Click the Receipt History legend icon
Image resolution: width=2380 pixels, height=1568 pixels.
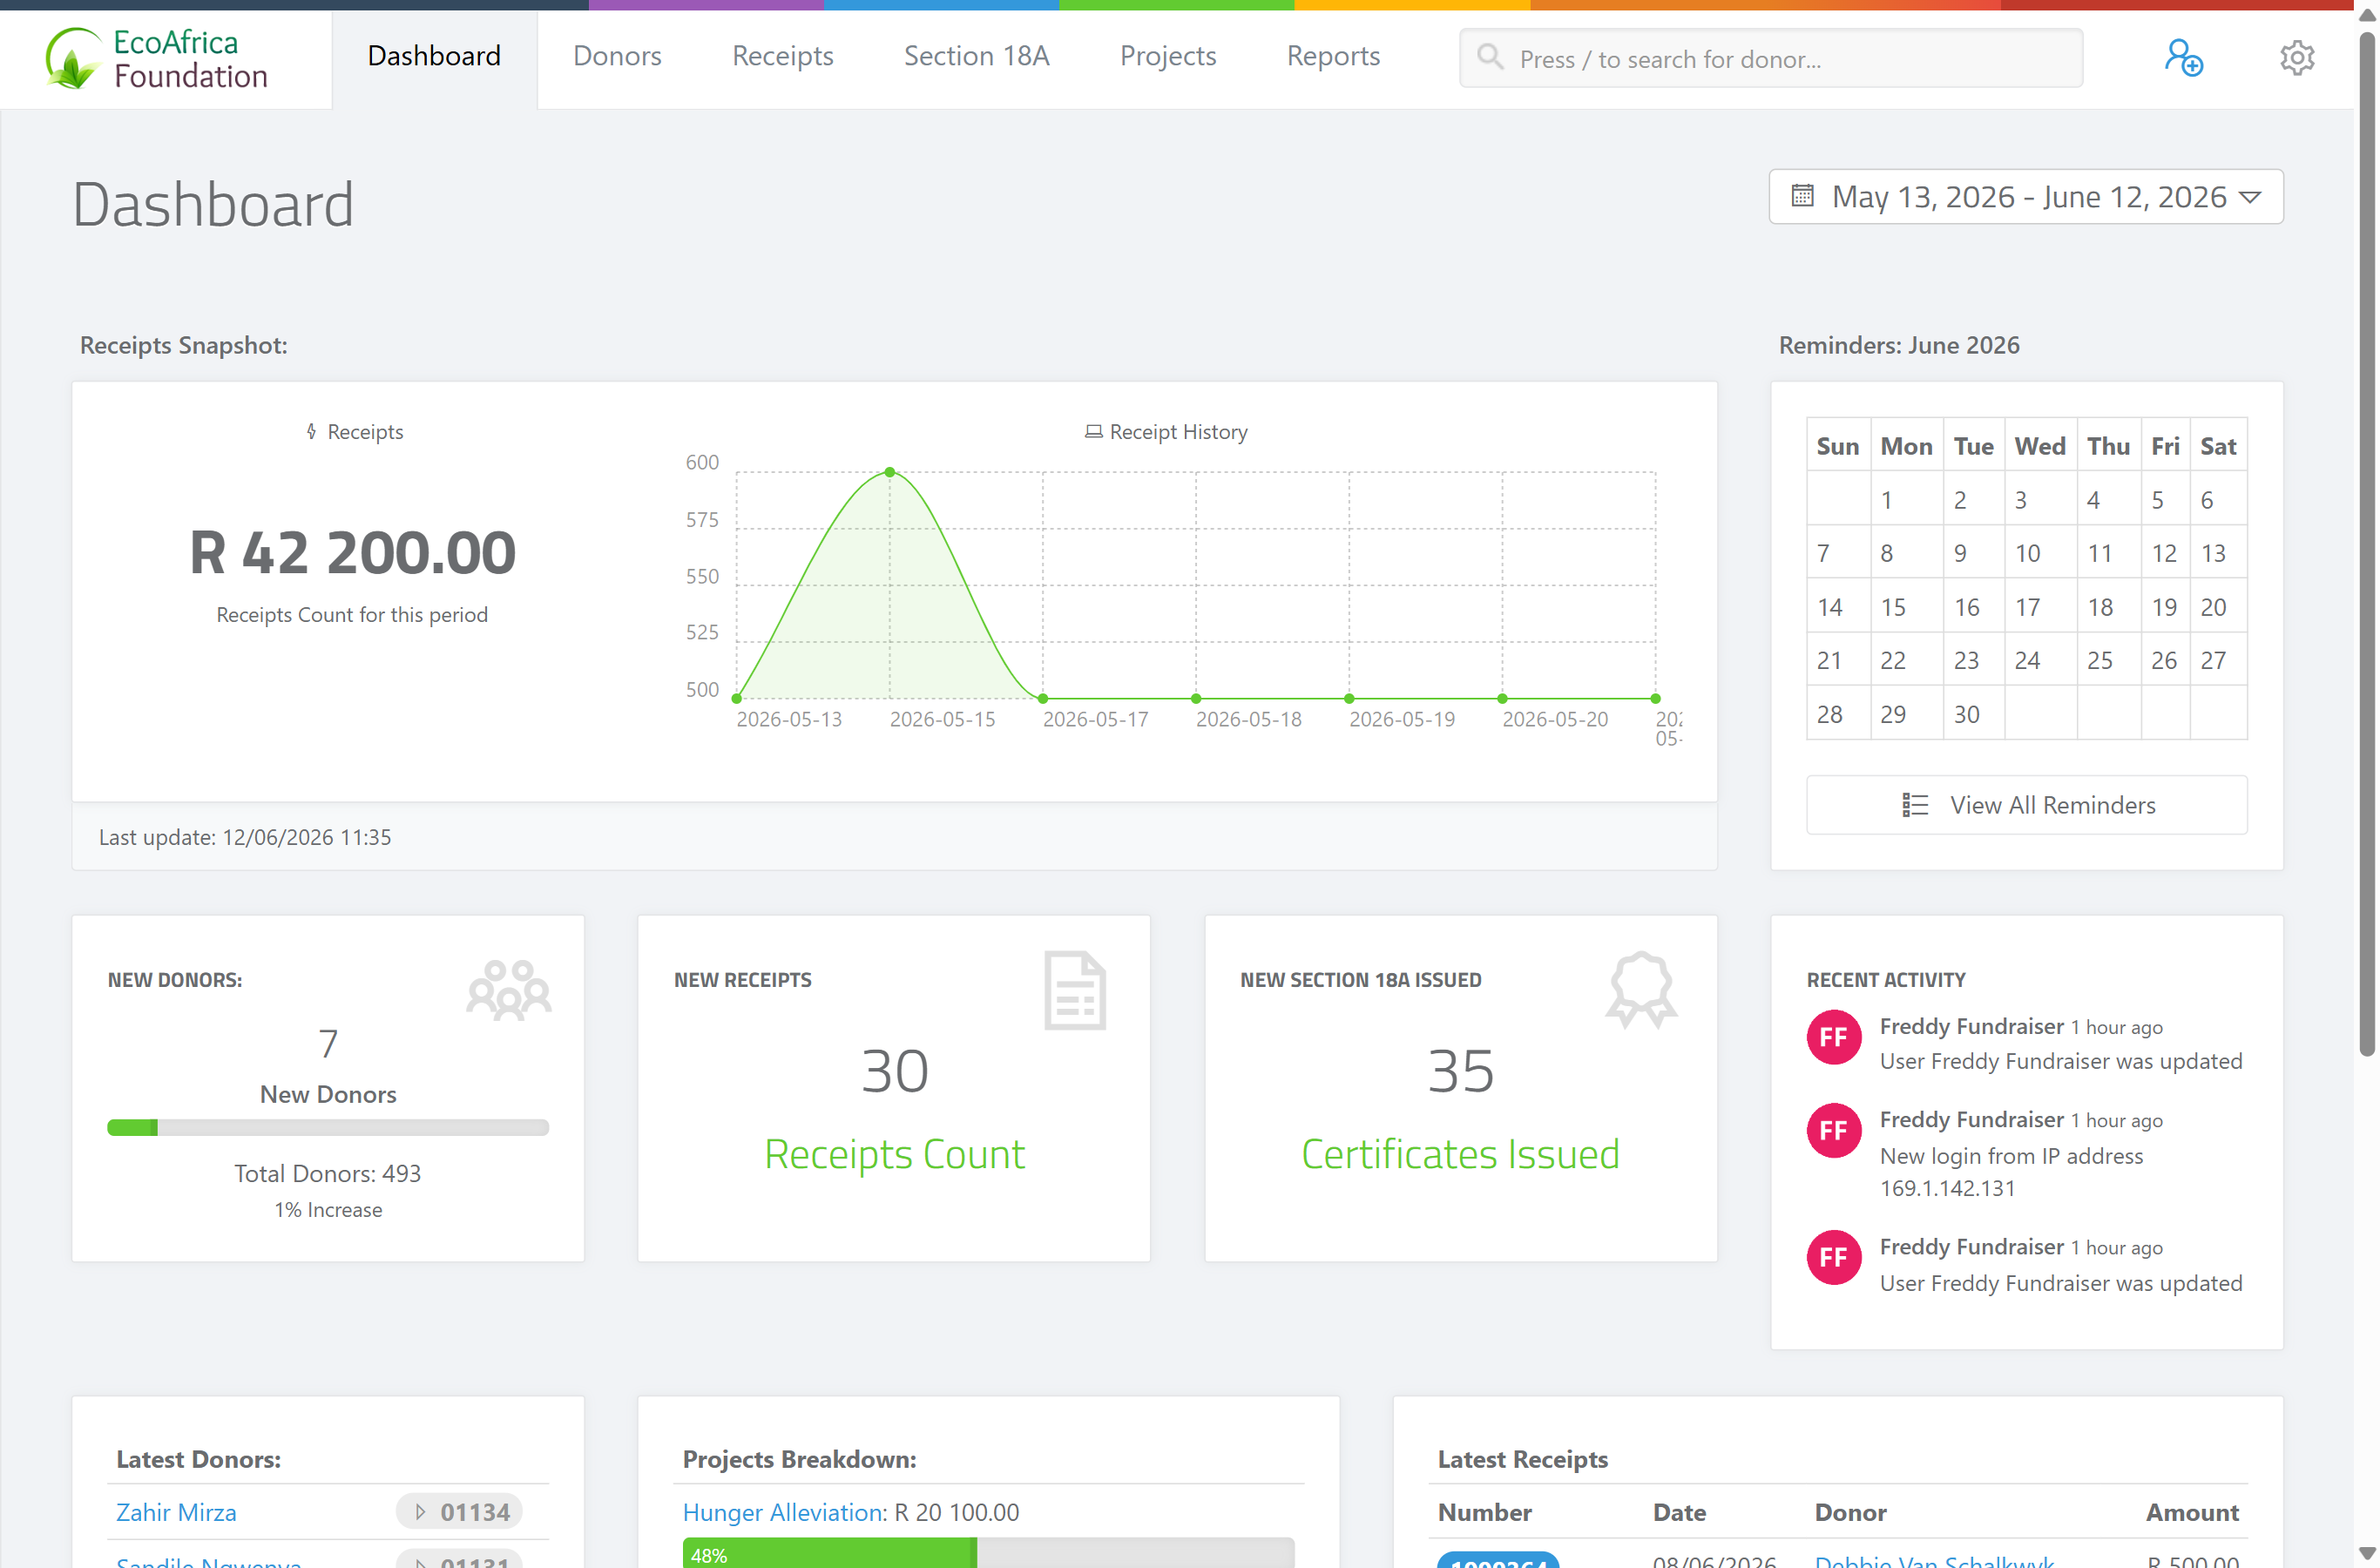[1093, 431]
